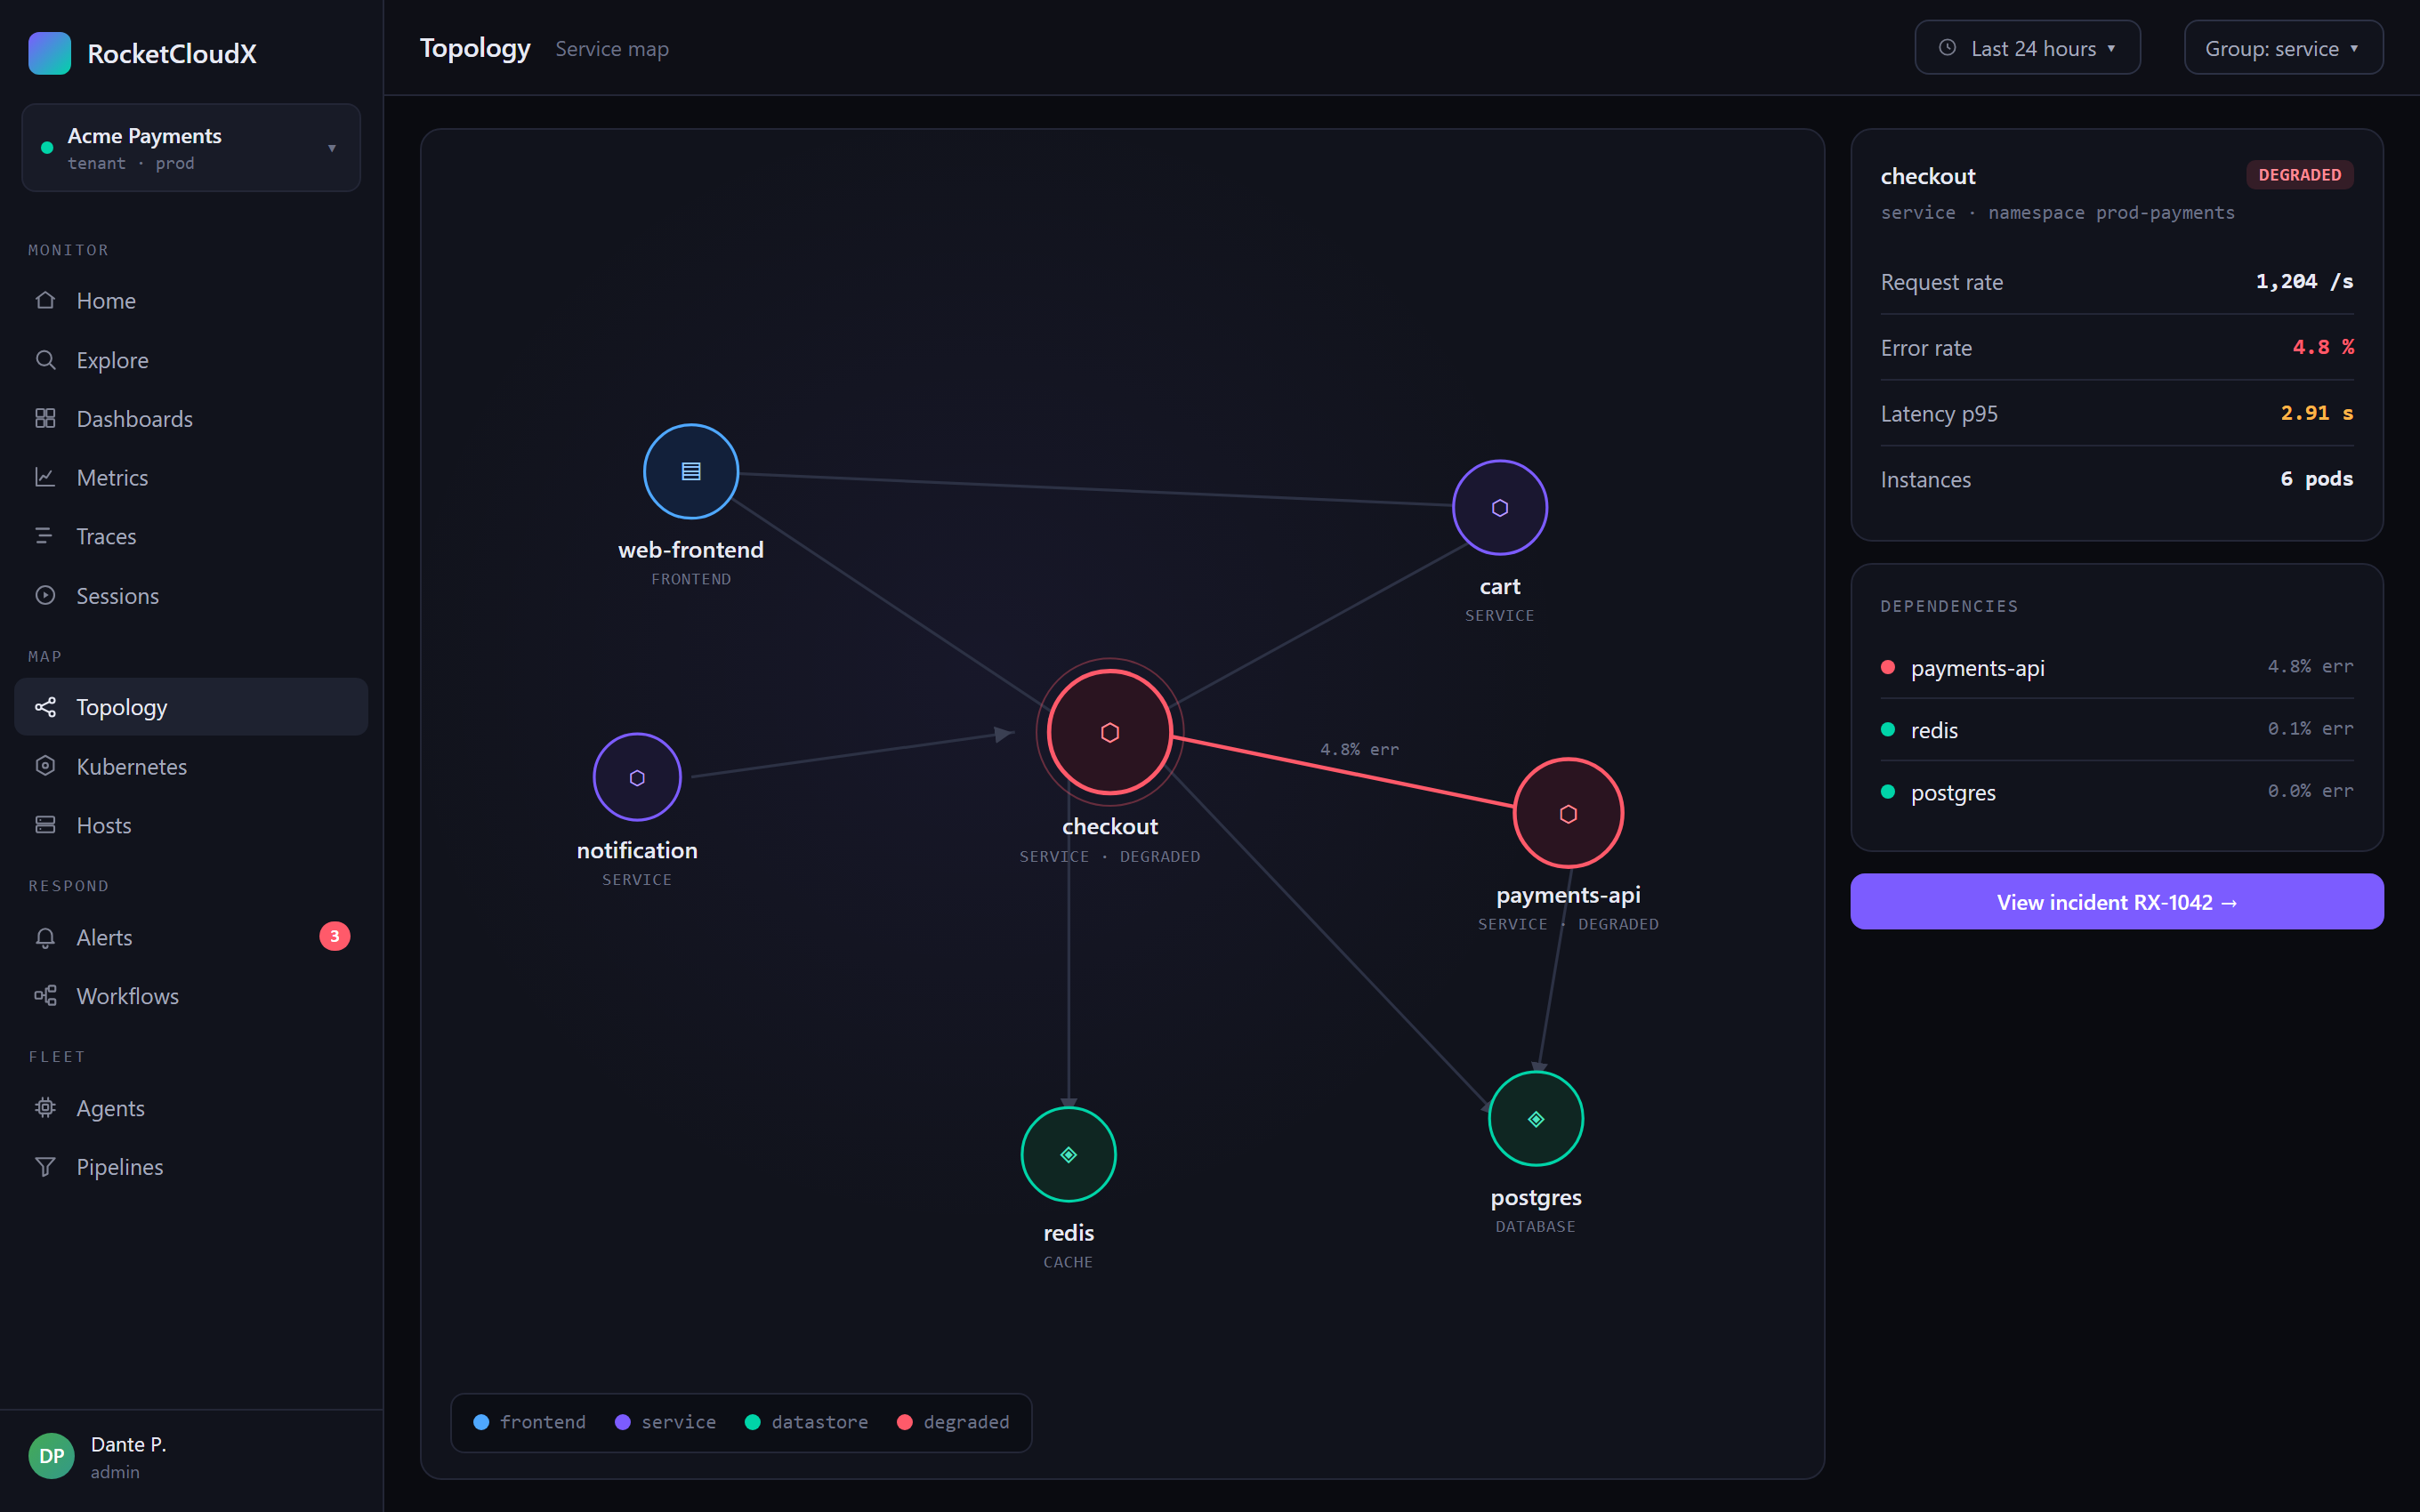Open the Group: service dropdown
2420x1512 pixels.
coord(2283,48)
